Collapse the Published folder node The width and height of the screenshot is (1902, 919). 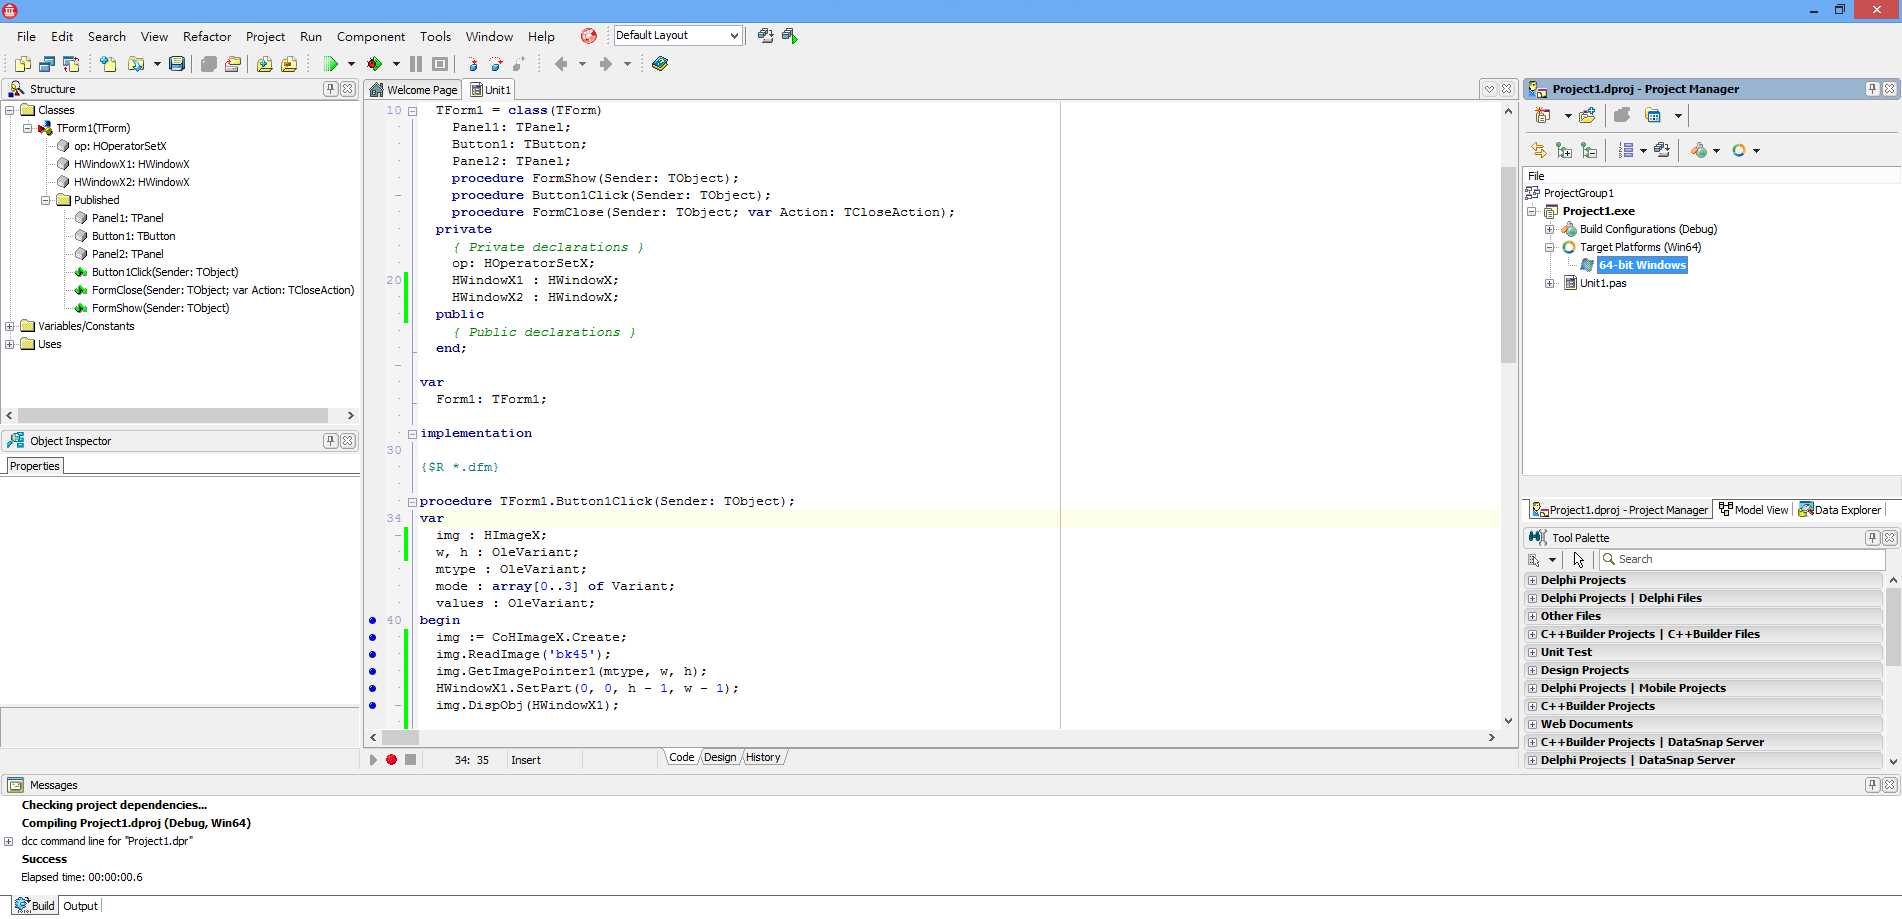tap(46, 200)
